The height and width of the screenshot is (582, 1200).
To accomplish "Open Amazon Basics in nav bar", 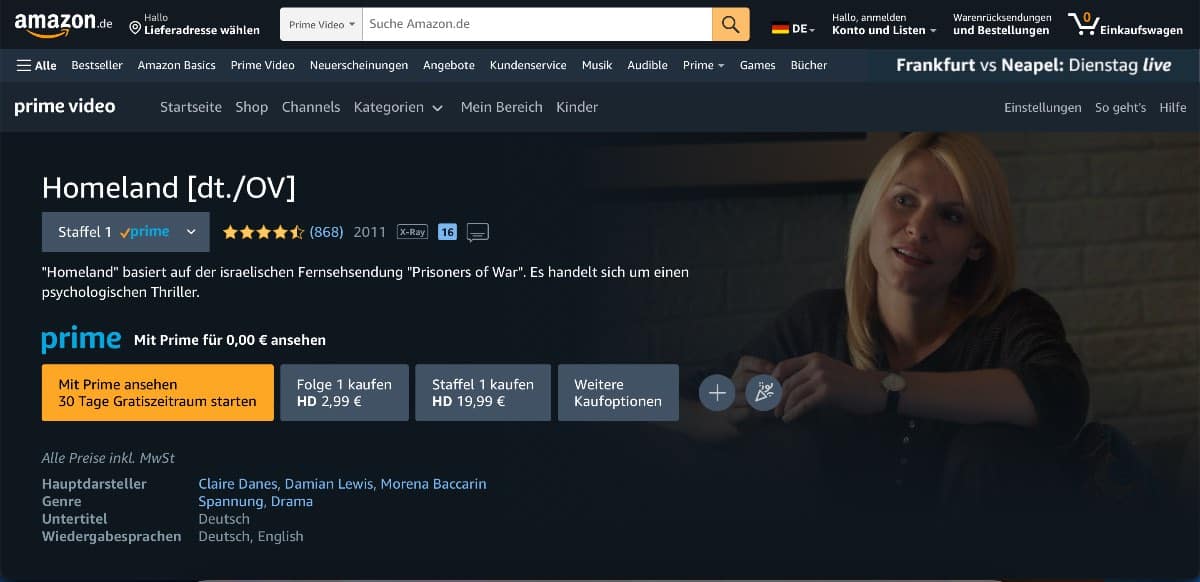I will pyautogui.click(x=176, y=65).
